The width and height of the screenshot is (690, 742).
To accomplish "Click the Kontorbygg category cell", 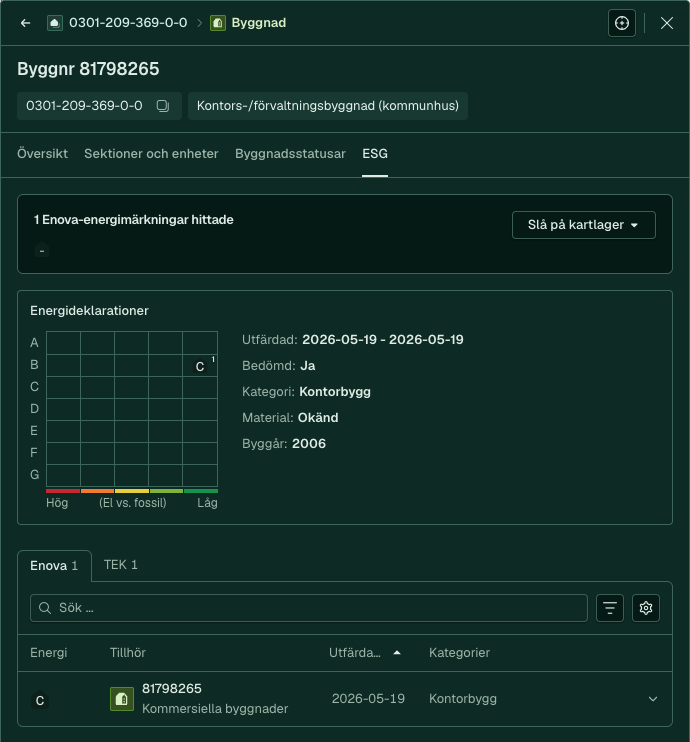I will [463, 698].
